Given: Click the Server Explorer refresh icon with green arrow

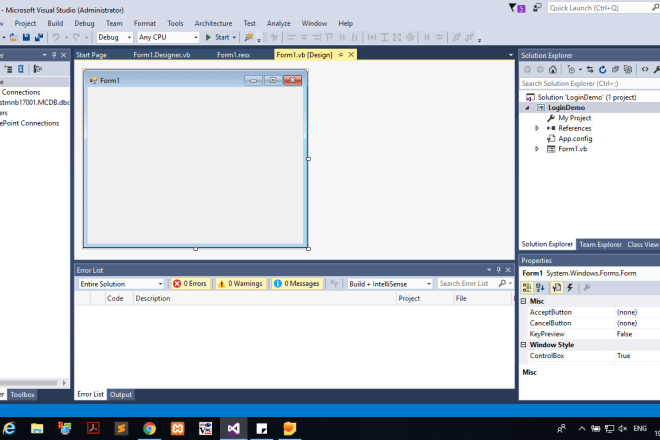Looking at the screenshot, I should (x=8, y=69).
